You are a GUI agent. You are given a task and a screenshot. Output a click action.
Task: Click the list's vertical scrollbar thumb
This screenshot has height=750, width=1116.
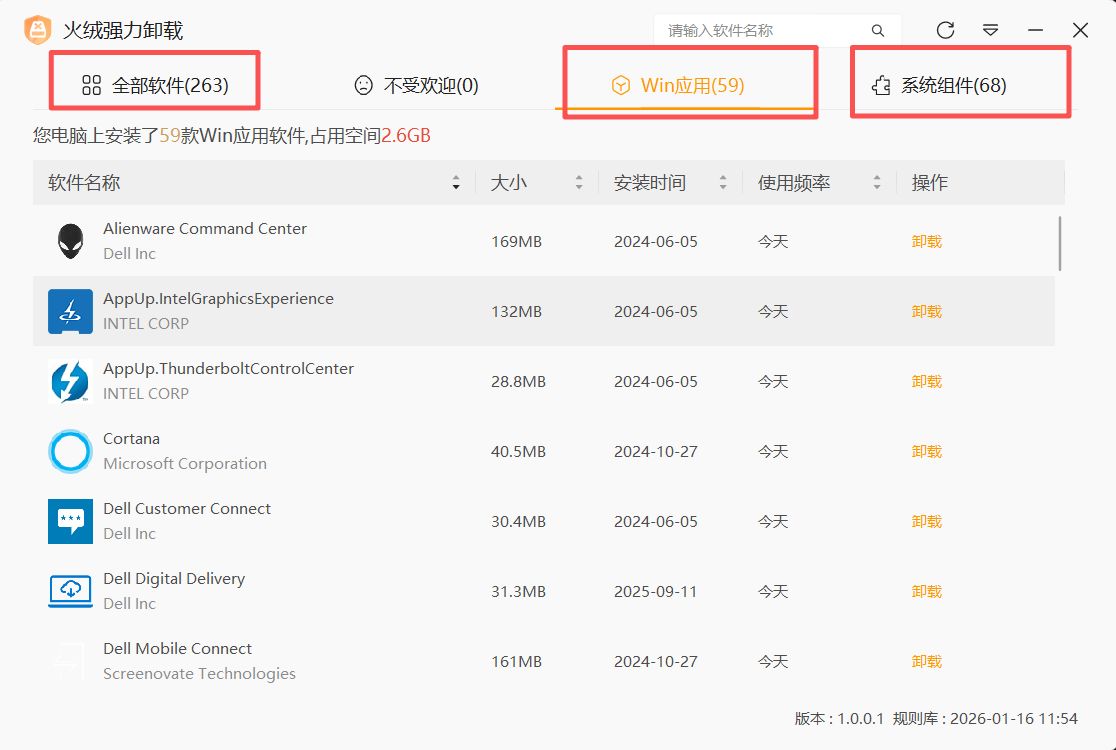(1060, 243)
